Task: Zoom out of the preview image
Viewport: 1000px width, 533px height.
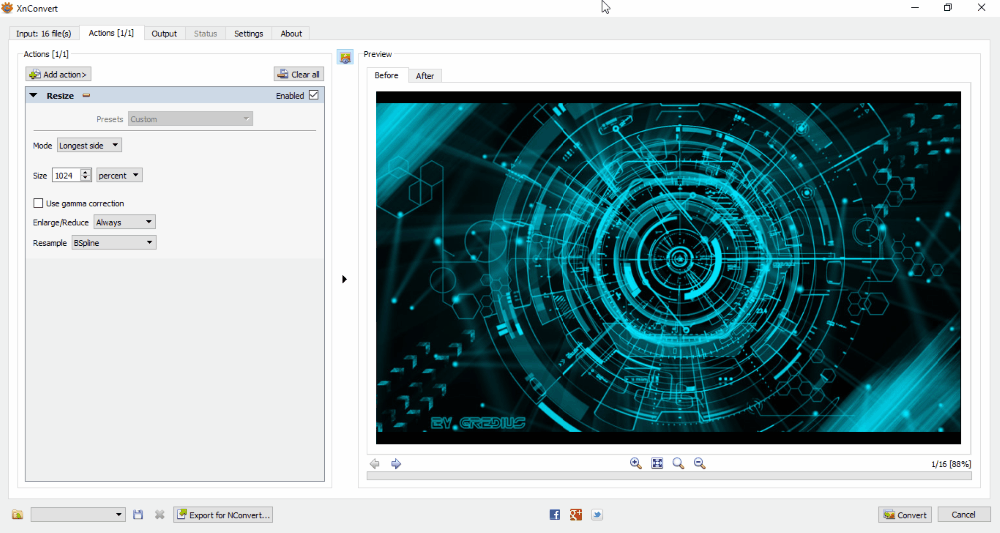Action: click(x=700, y=464)
